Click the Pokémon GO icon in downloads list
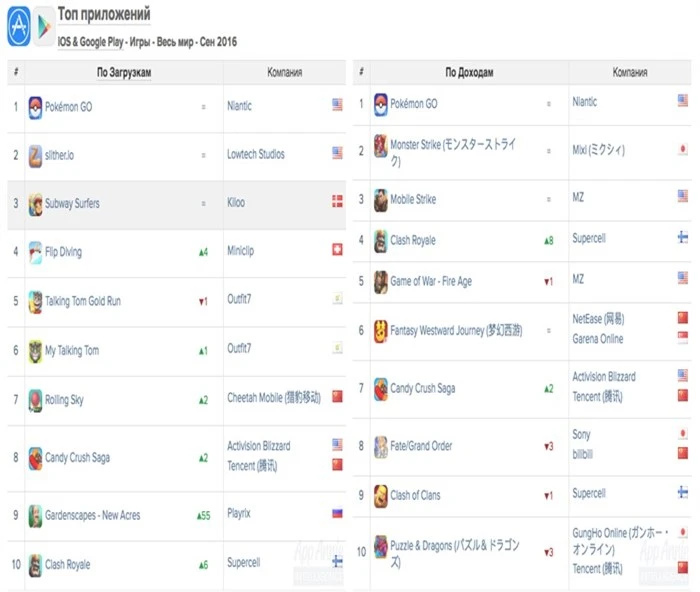700x592 pixels. pyautogui.click(x=35, y=106)
